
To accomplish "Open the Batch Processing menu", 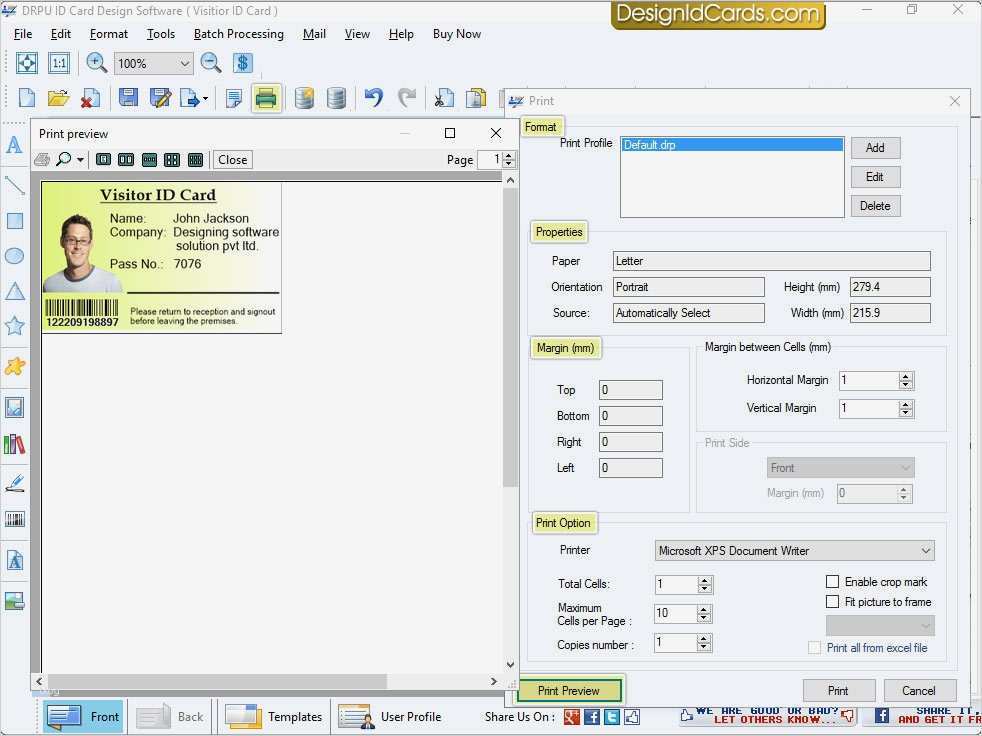I will pyautogui.click(x=238, y=34).
